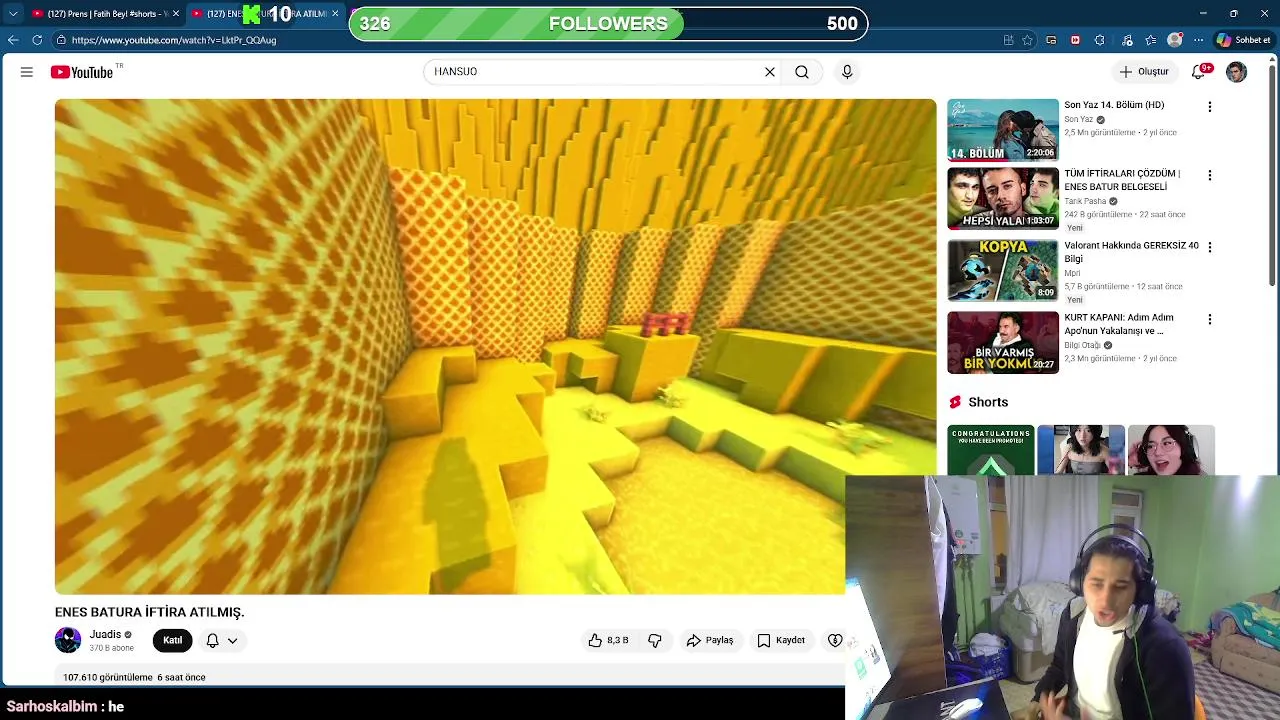
Task: Click the magnifier search button
Action: pos(802,72)
